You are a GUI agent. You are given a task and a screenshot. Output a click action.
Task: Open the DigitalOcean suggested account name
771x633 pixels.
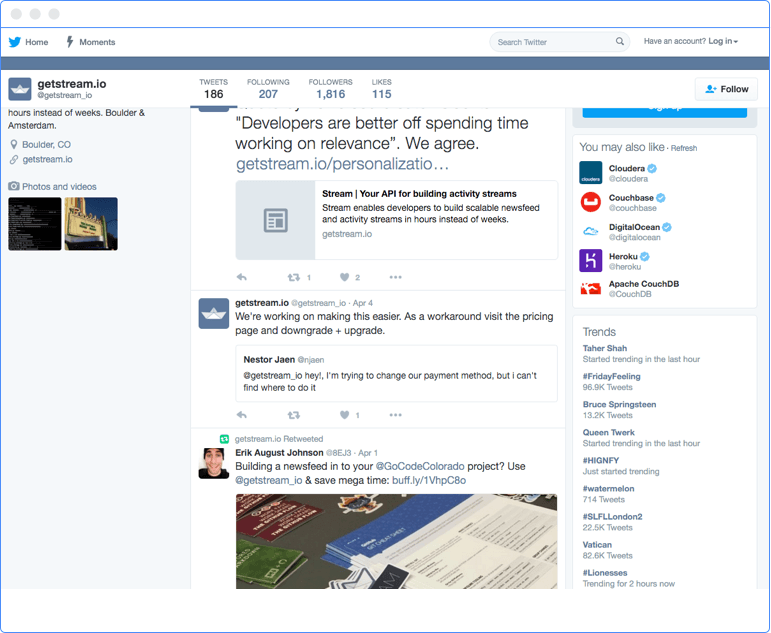634,227
